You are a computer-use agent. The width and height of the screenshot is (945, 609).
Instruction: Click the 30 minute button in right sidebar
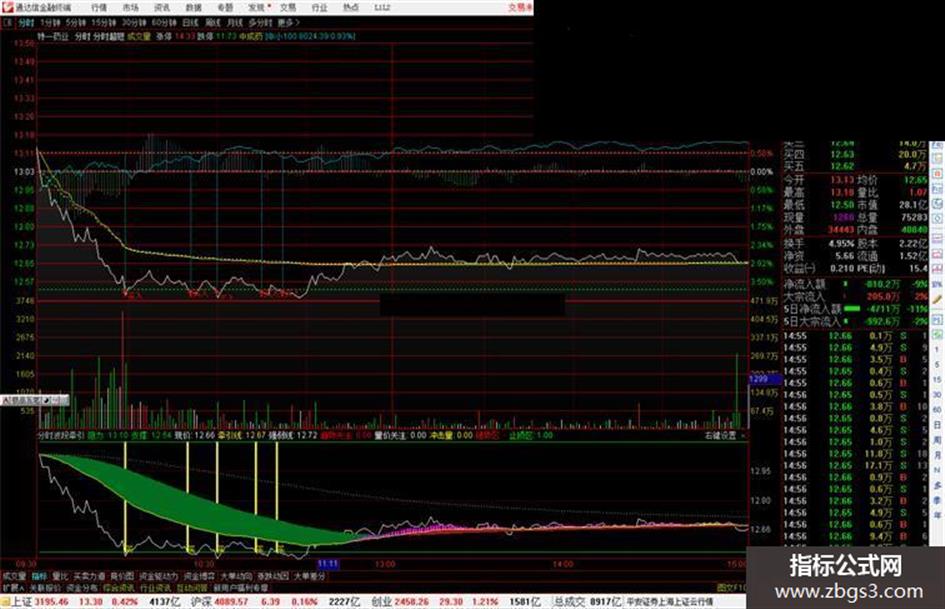937,395
